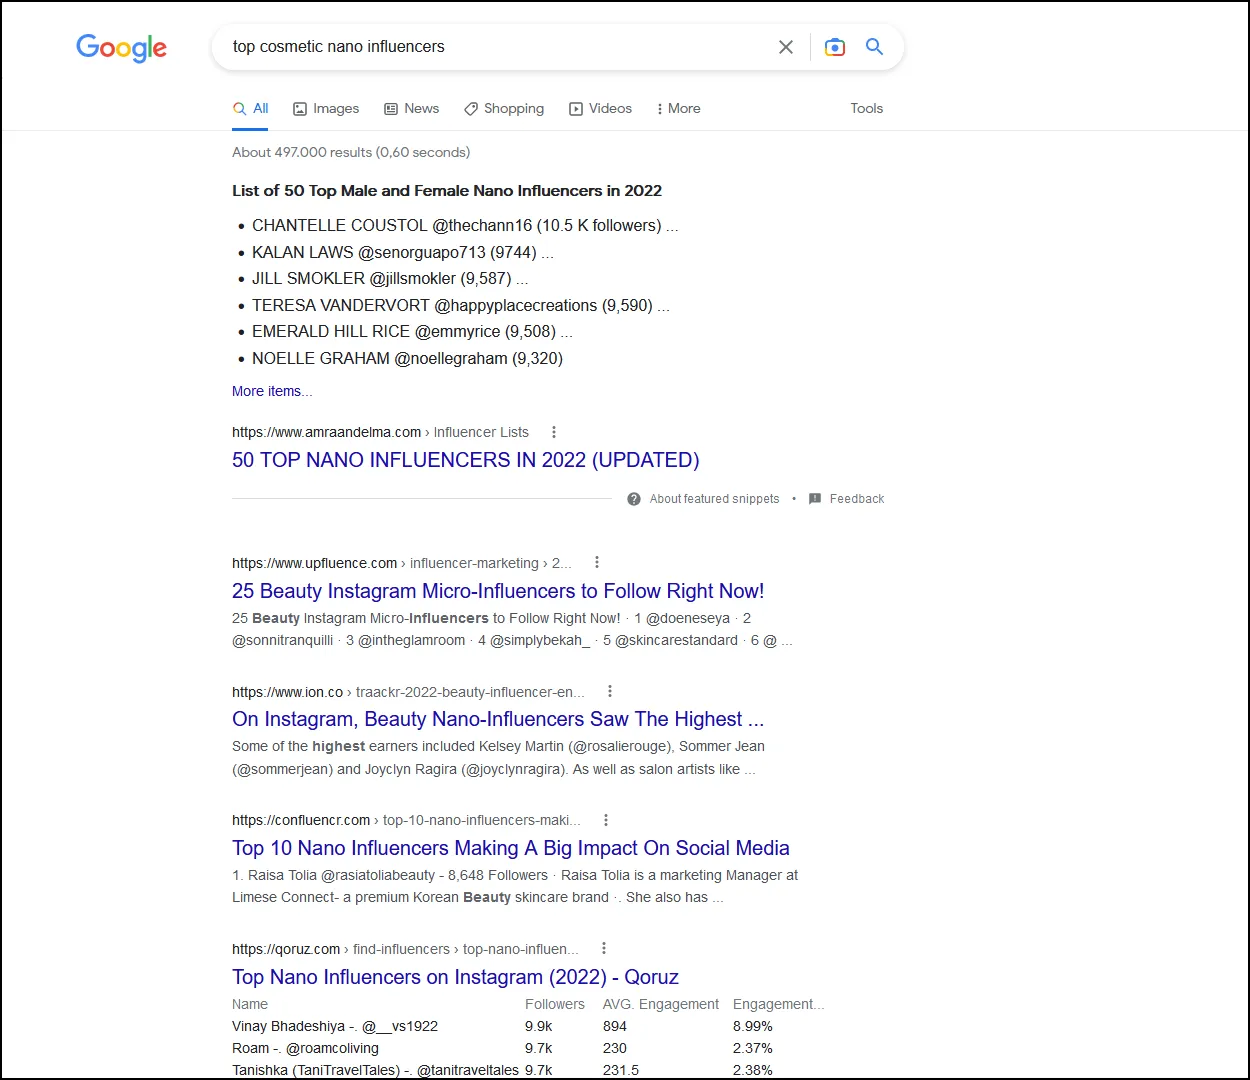
Task: Open search by image camera icon
Action: (x=834, y=47)
